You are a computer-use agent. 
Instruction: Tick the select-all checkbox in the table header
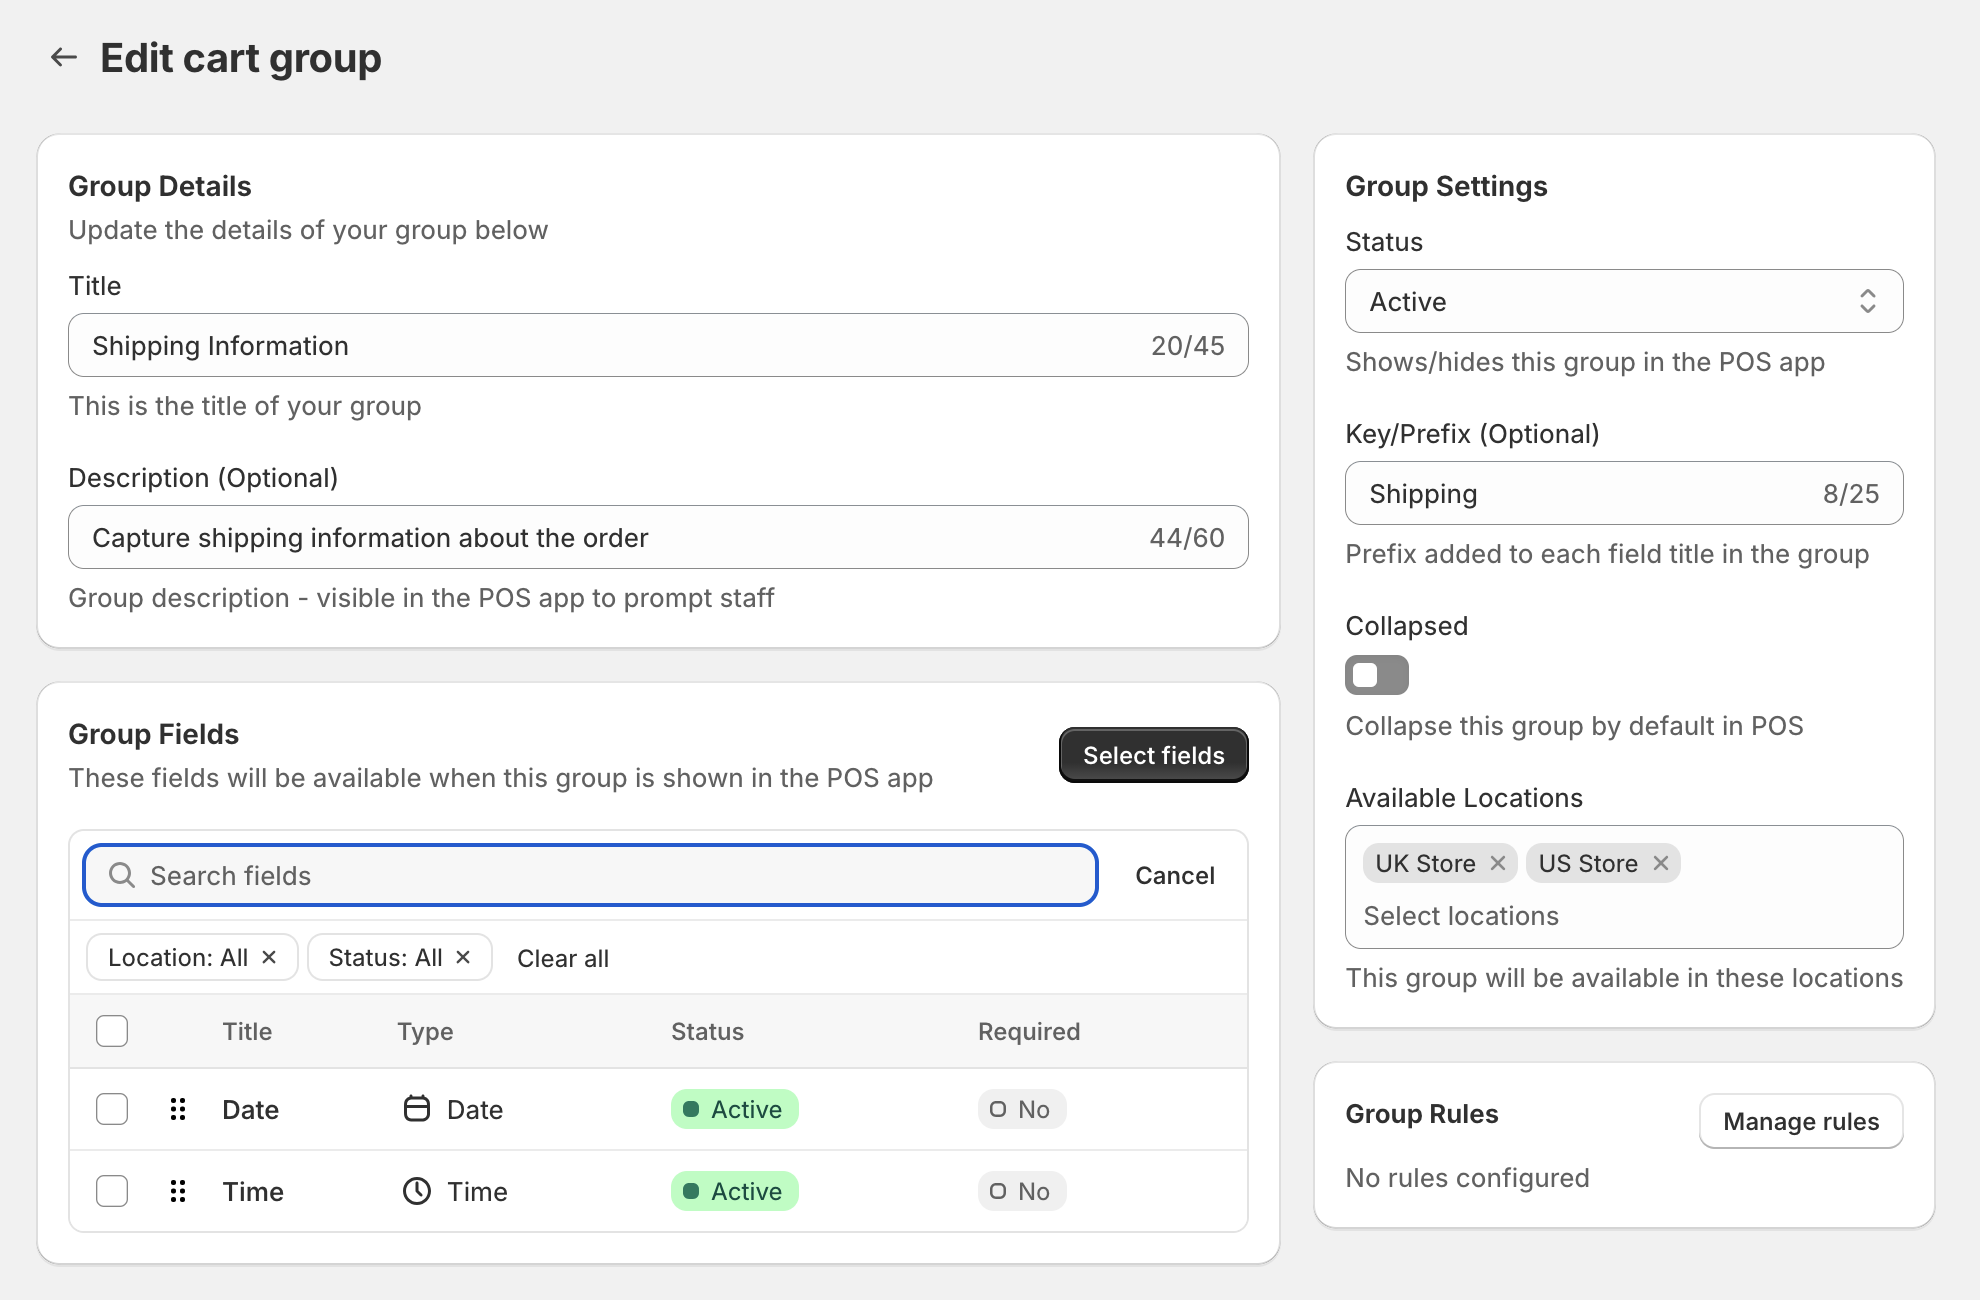112,1031
